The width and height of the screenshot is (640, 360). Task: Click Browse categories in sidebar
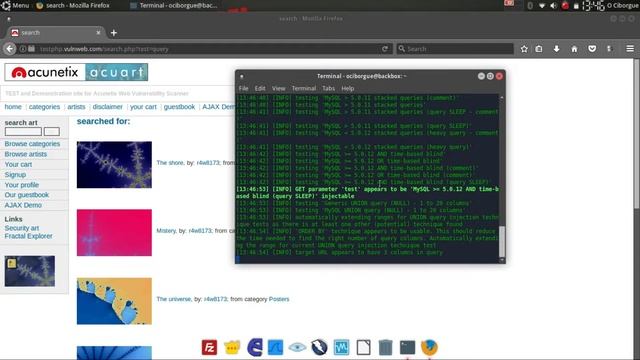click(x=32, y=144)
